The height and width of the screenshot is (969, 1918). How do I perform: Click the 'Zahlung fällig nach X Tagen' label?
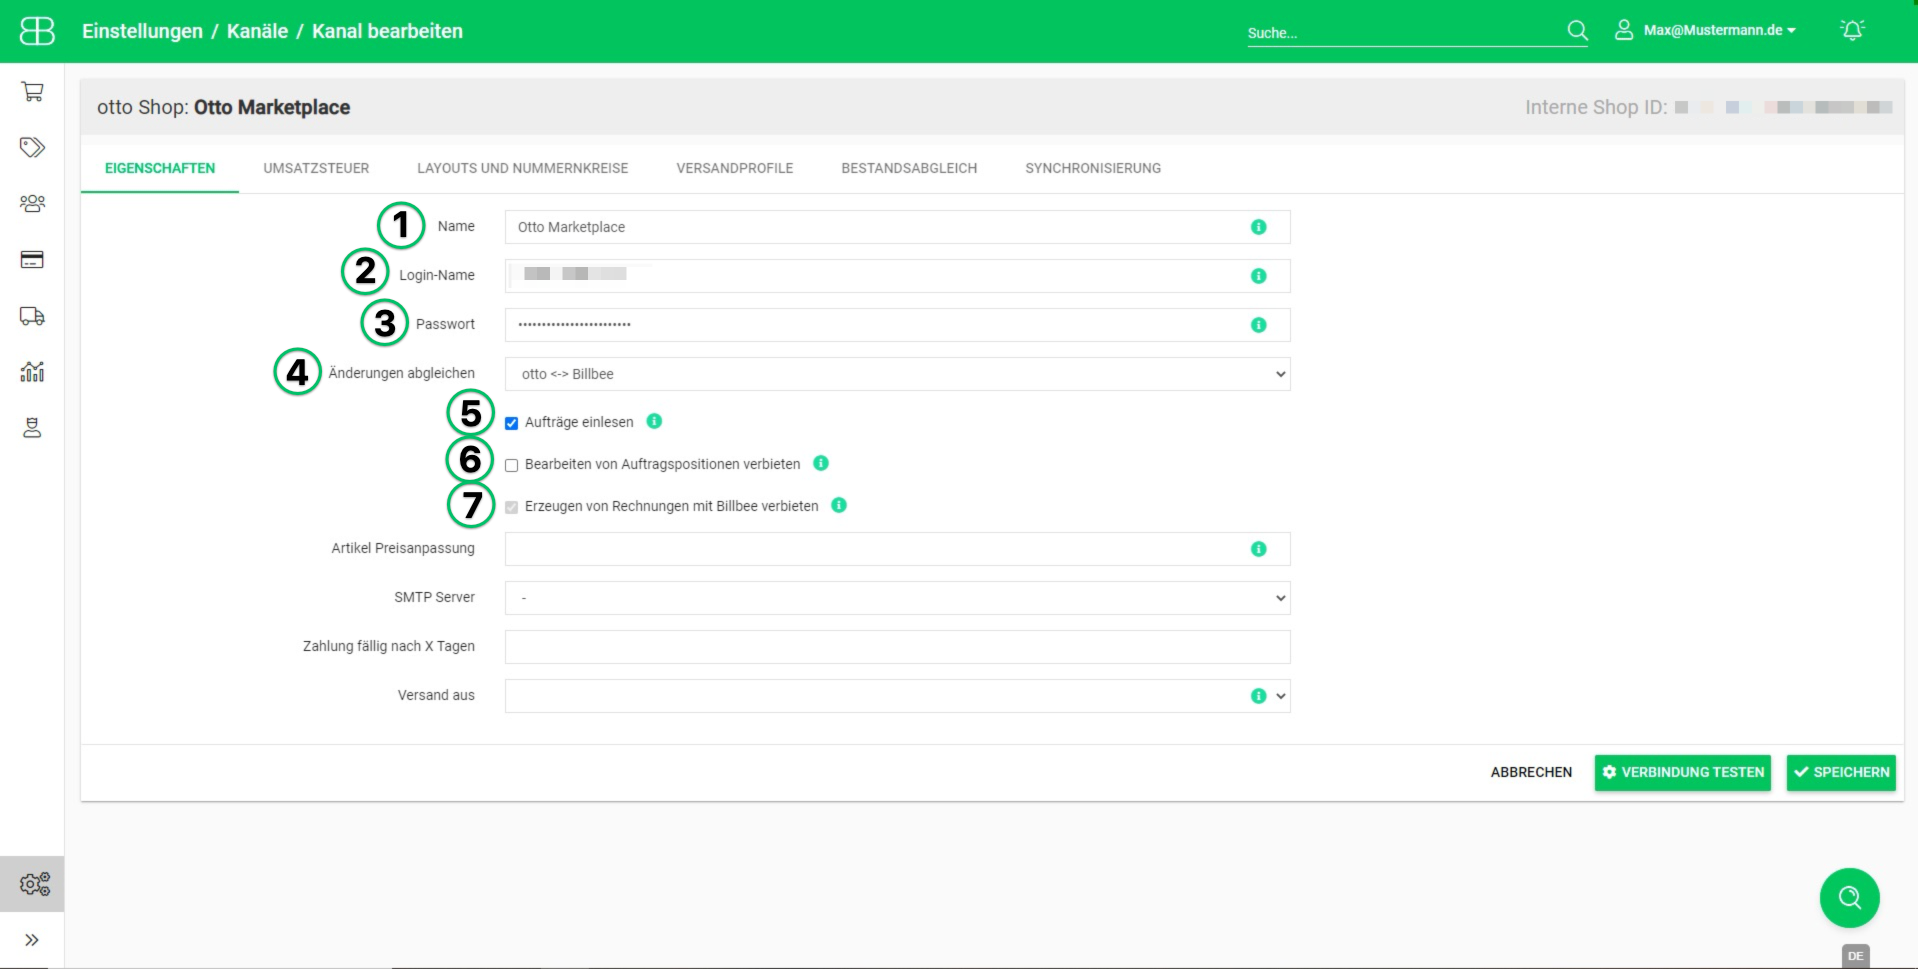(x=389, y=646)
